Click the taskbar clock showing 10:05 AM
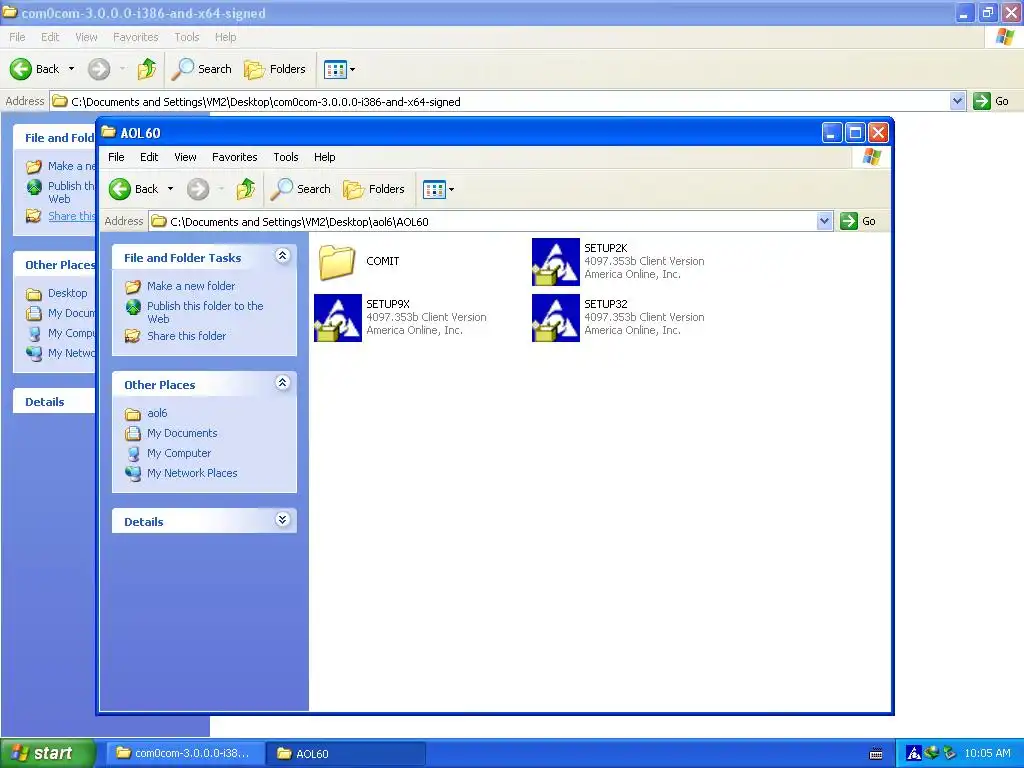The image size is (1024, 768). (x=987, y=754)
